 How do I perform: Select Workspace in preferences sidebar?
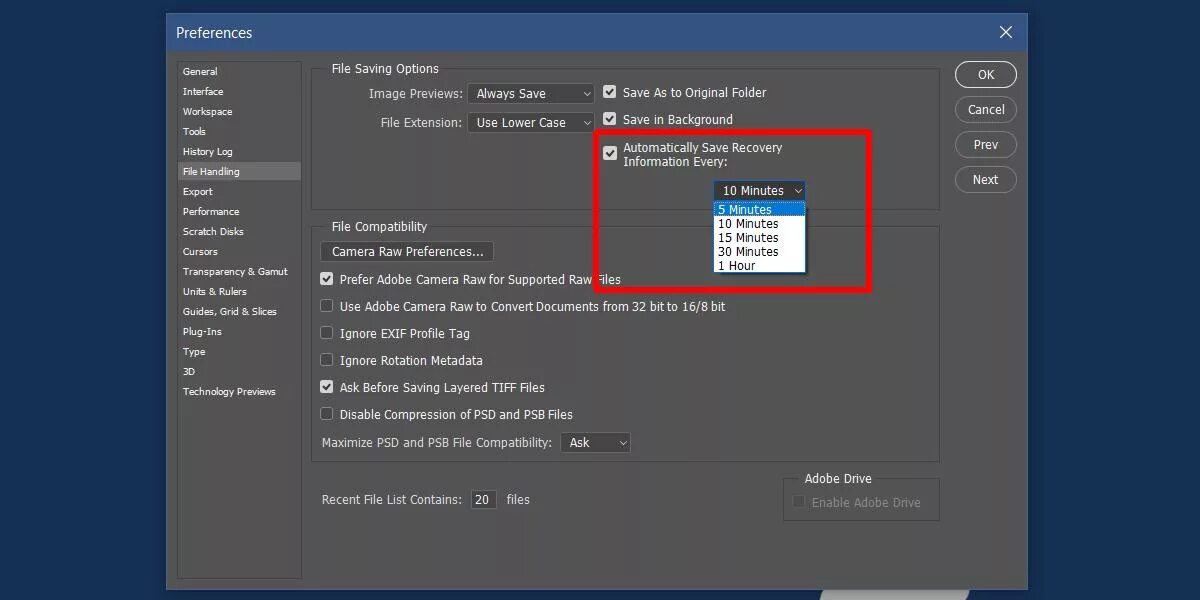[x=239, y=112]
